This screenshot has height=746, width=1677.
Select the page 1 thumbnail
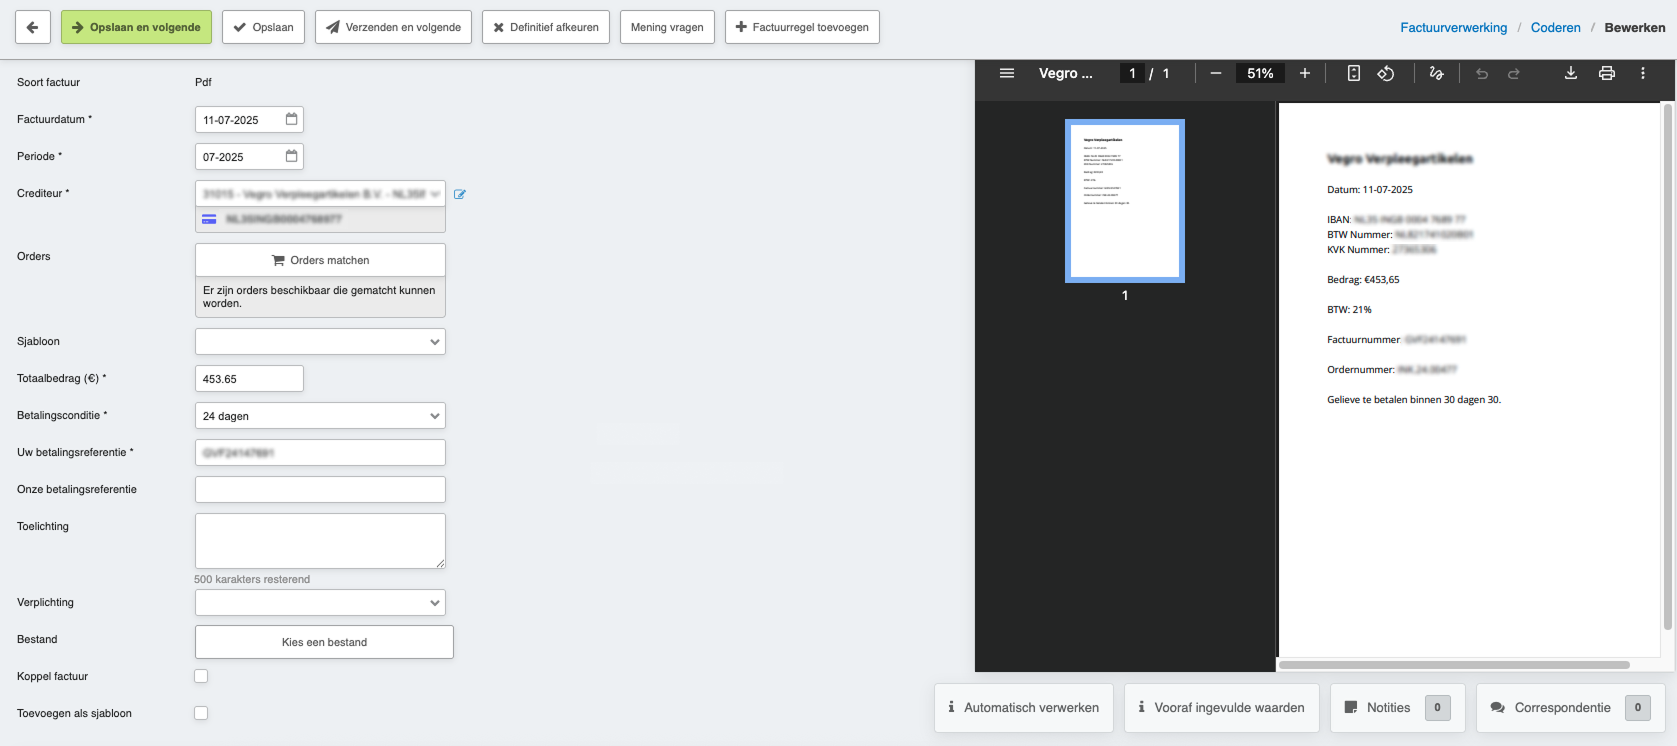[x=1125, y=201]
